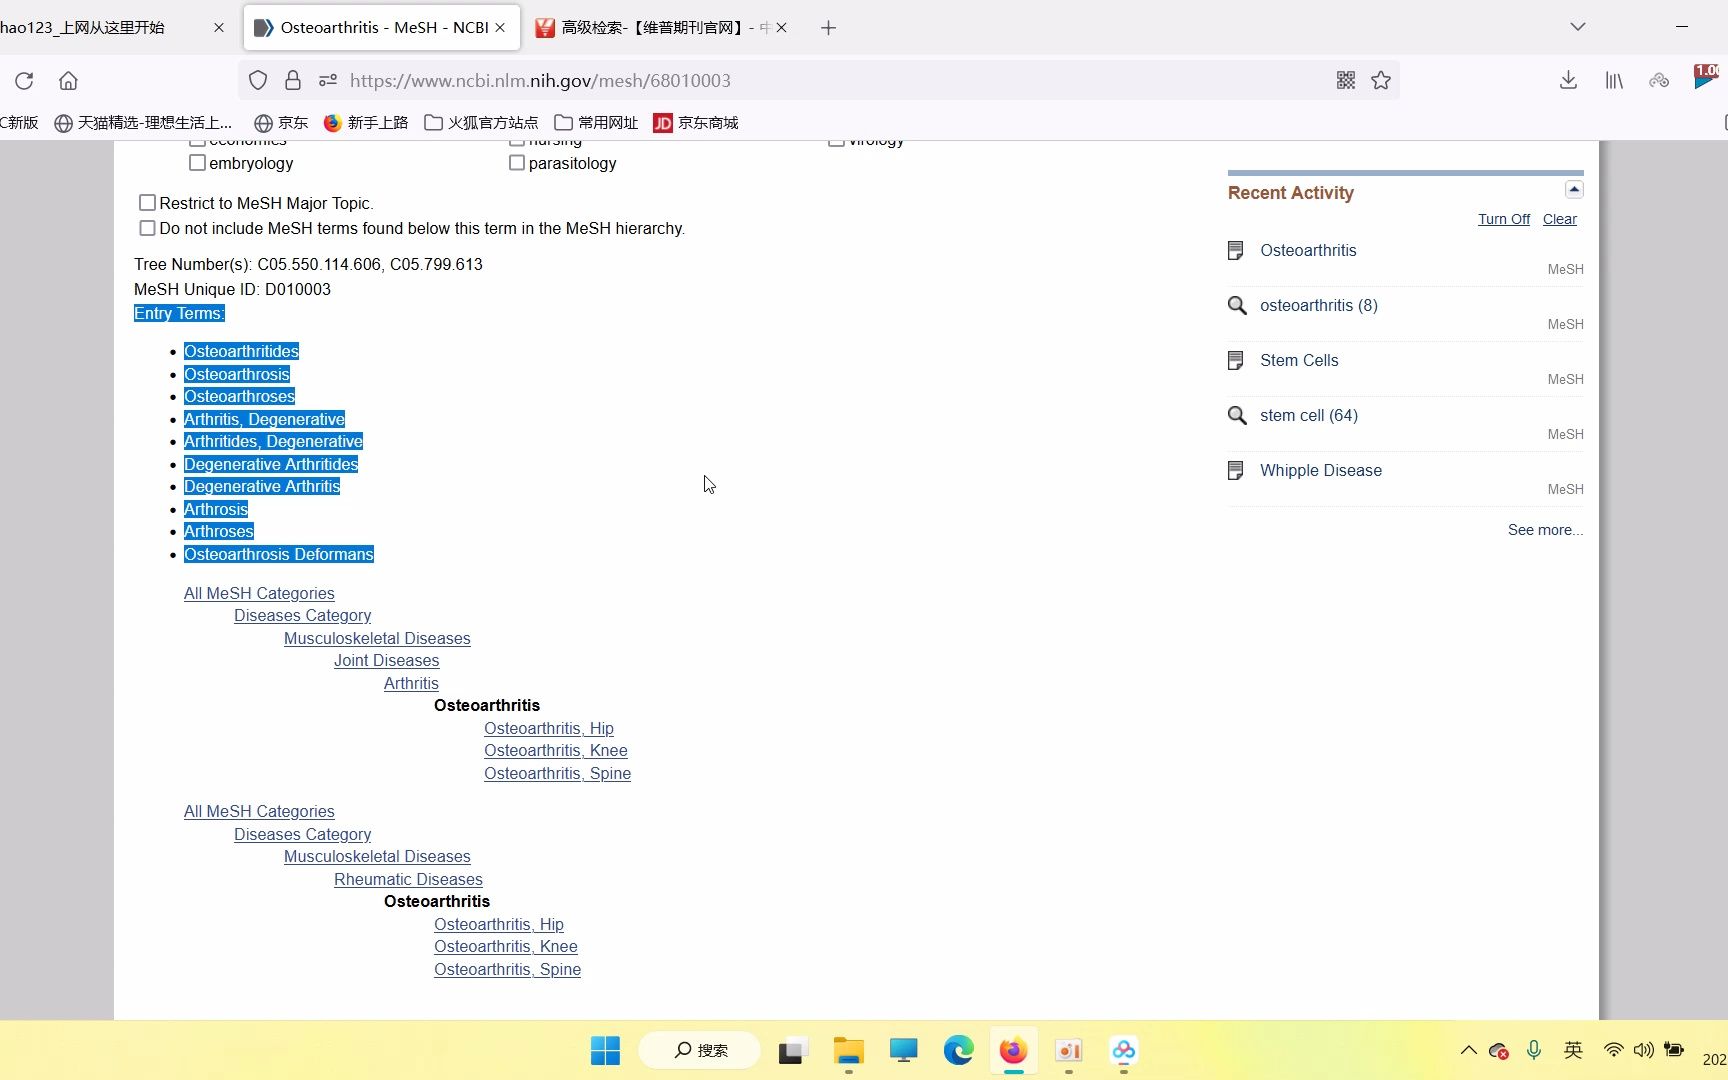Open Task View from the taskbar

[x=792, y=1051]
